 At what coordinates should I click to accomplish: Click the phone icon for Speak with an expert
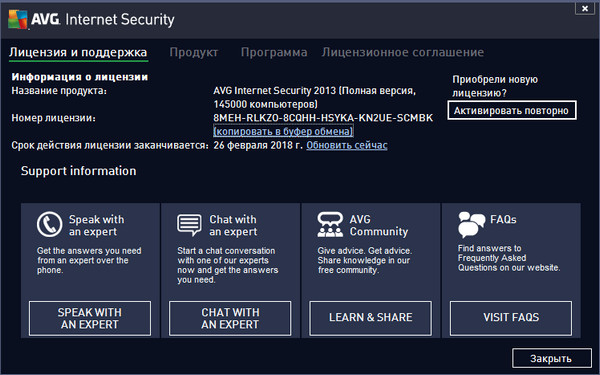49,225
